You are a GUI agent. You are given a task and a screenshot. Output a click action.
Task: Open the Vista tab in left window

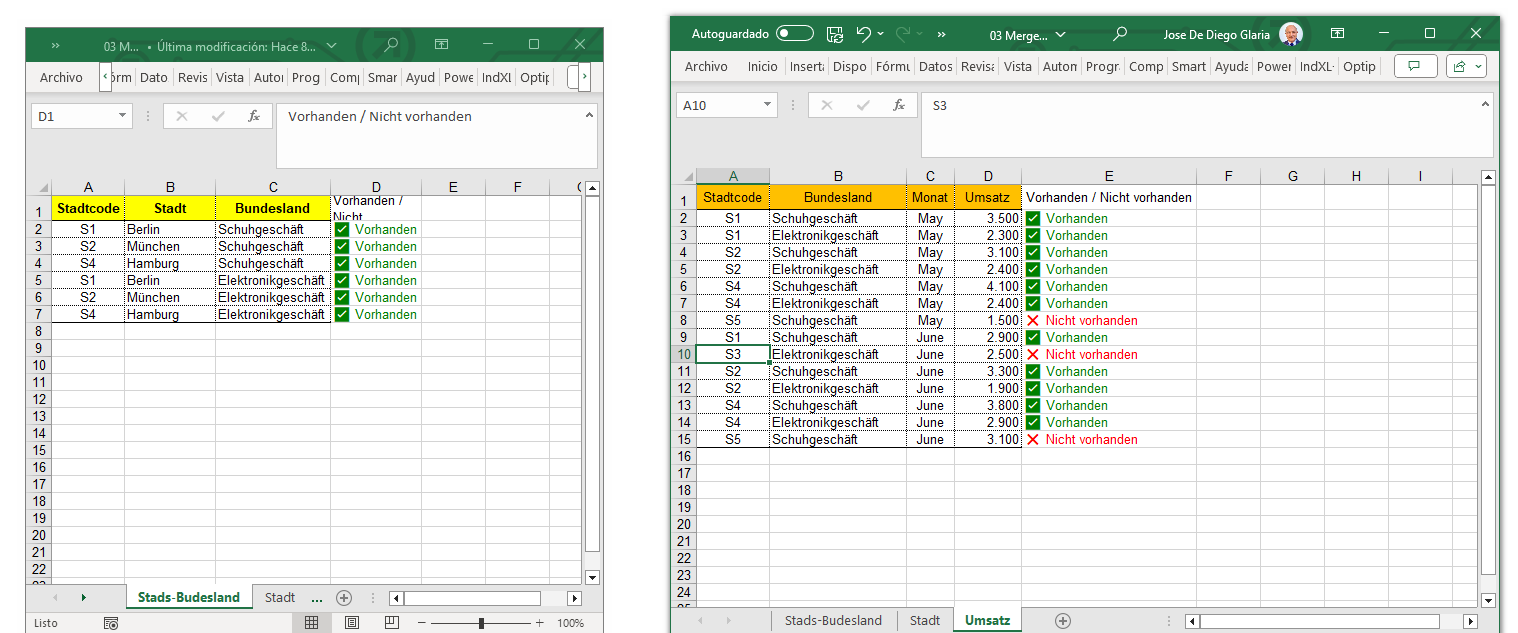[229, 77]
